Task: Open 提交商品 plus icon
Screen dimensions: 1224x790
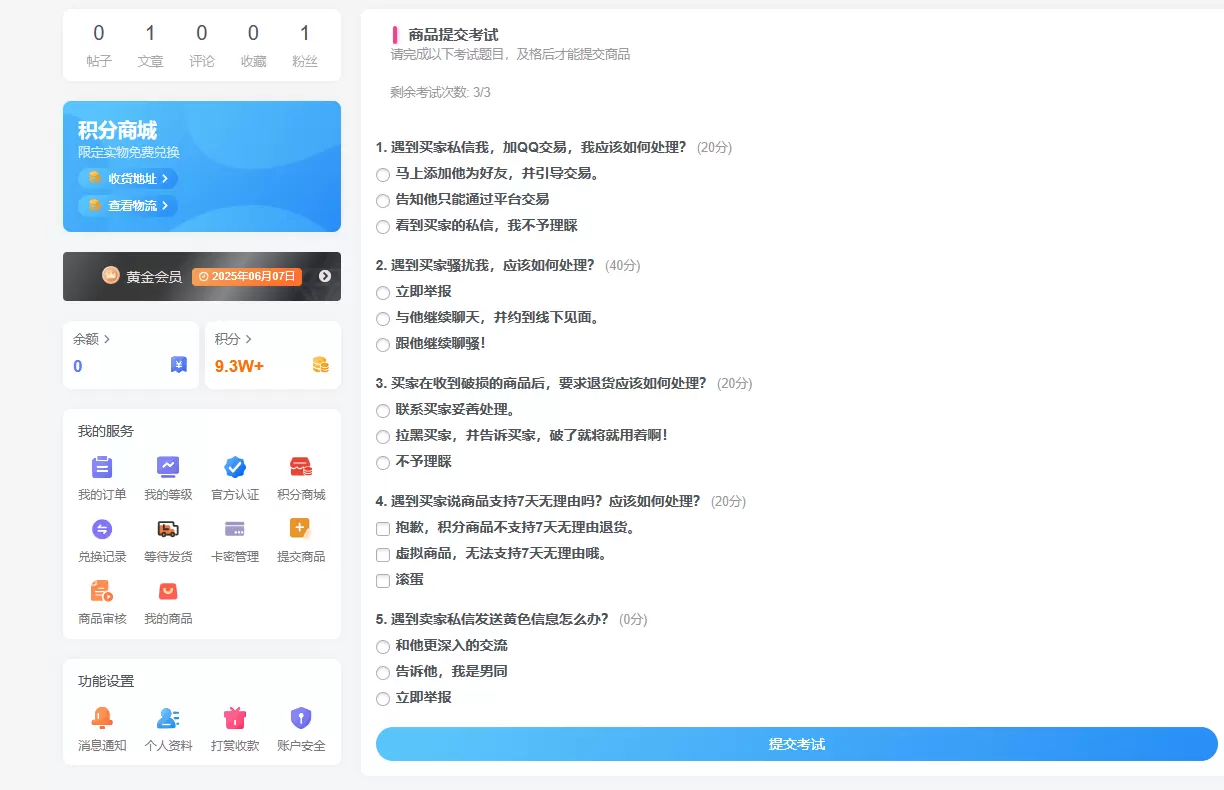Action: click(301, 529)
